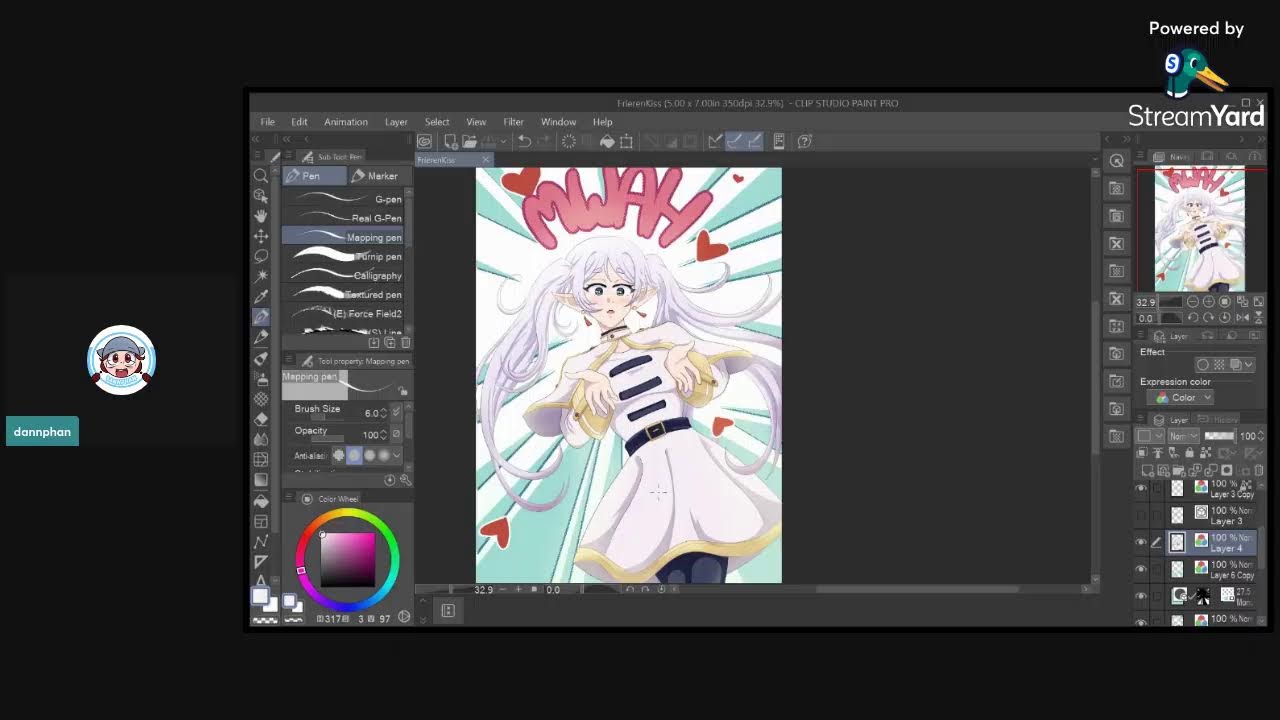
Task: Clear contents with toolbar delete icon
Action: point(569,141)
